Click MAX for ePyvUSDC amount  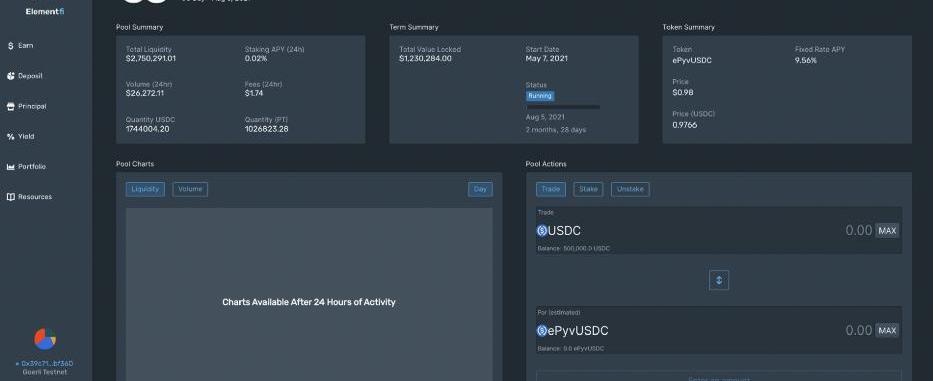887,330
